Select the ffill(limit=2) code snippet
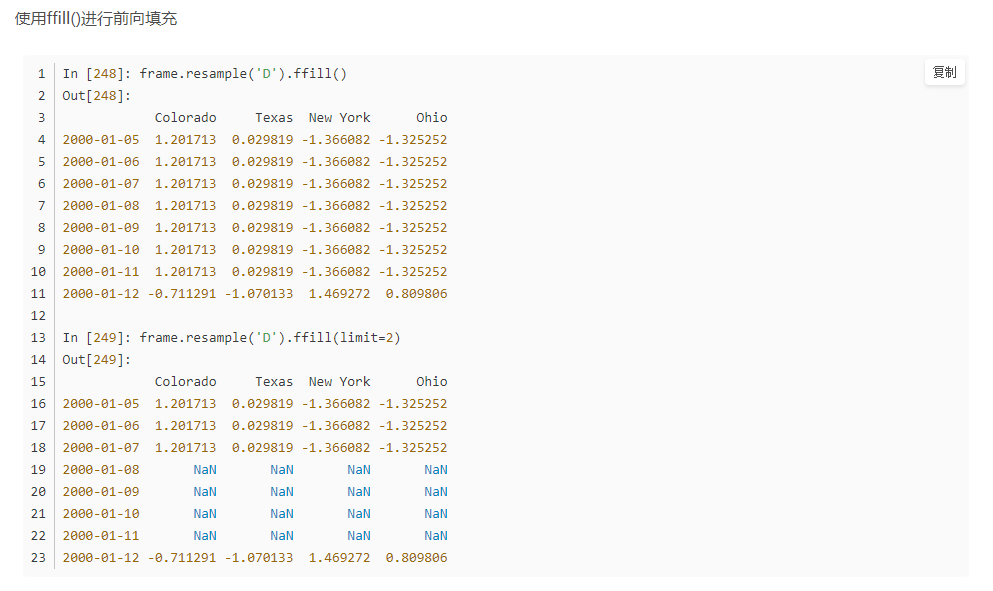Viewport: 993px width, 591px height. click(350, 337)
